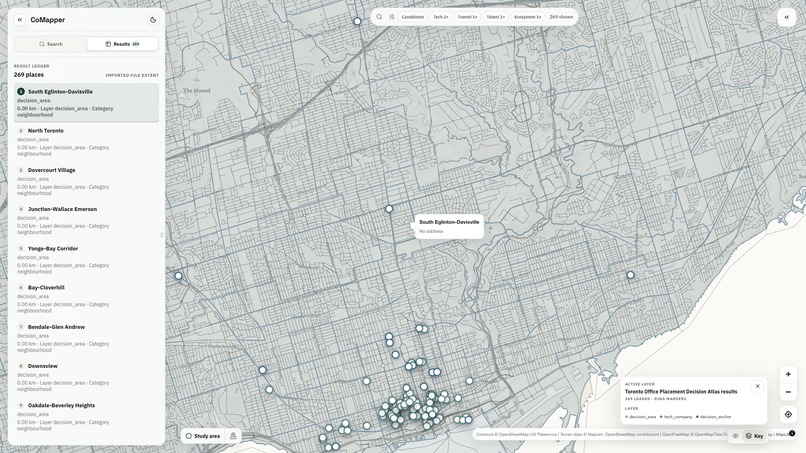Click the ring marker by the sidebar
The image size is (806, 453).
coord(178,276)
